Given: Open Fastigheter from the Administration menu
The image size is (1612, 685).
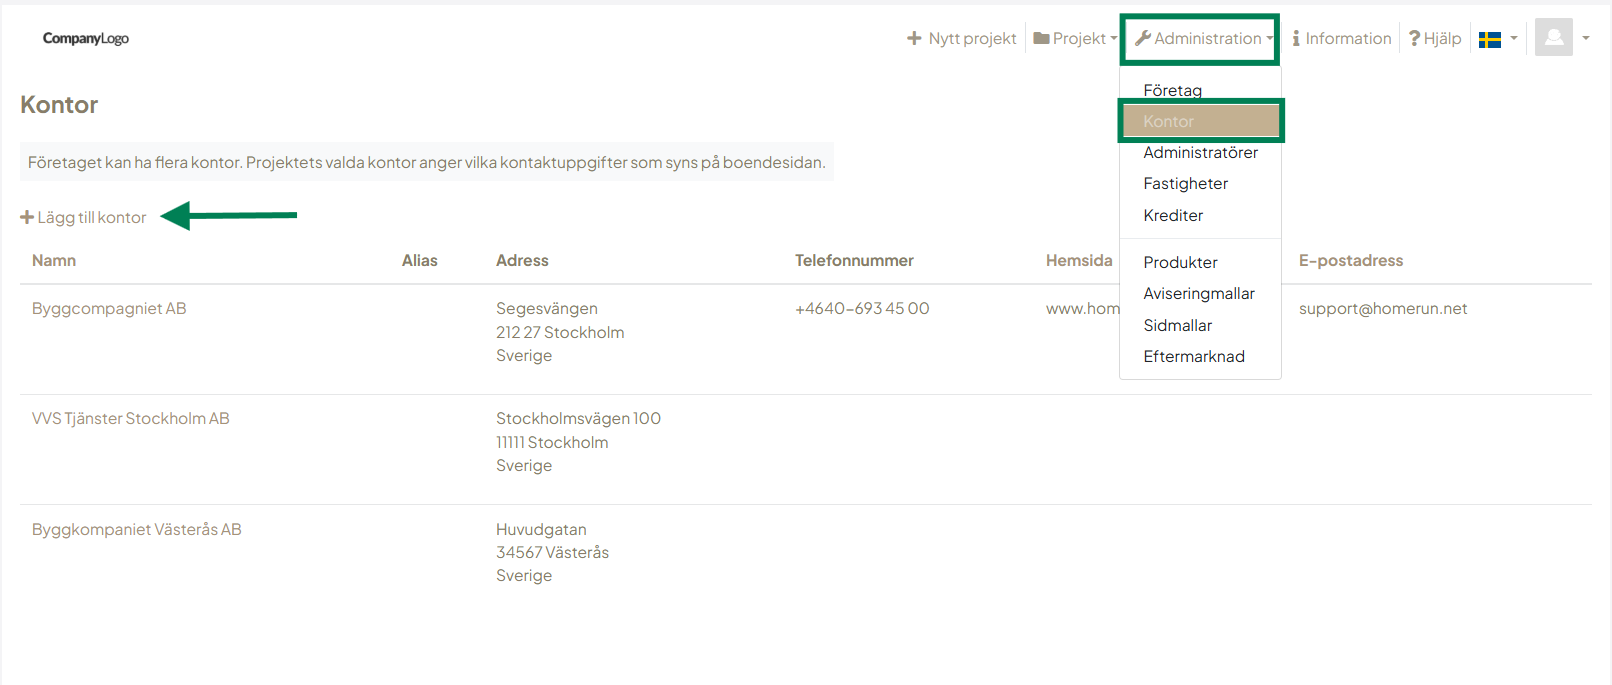Looking at the screenshot, I should point(1185,183).
